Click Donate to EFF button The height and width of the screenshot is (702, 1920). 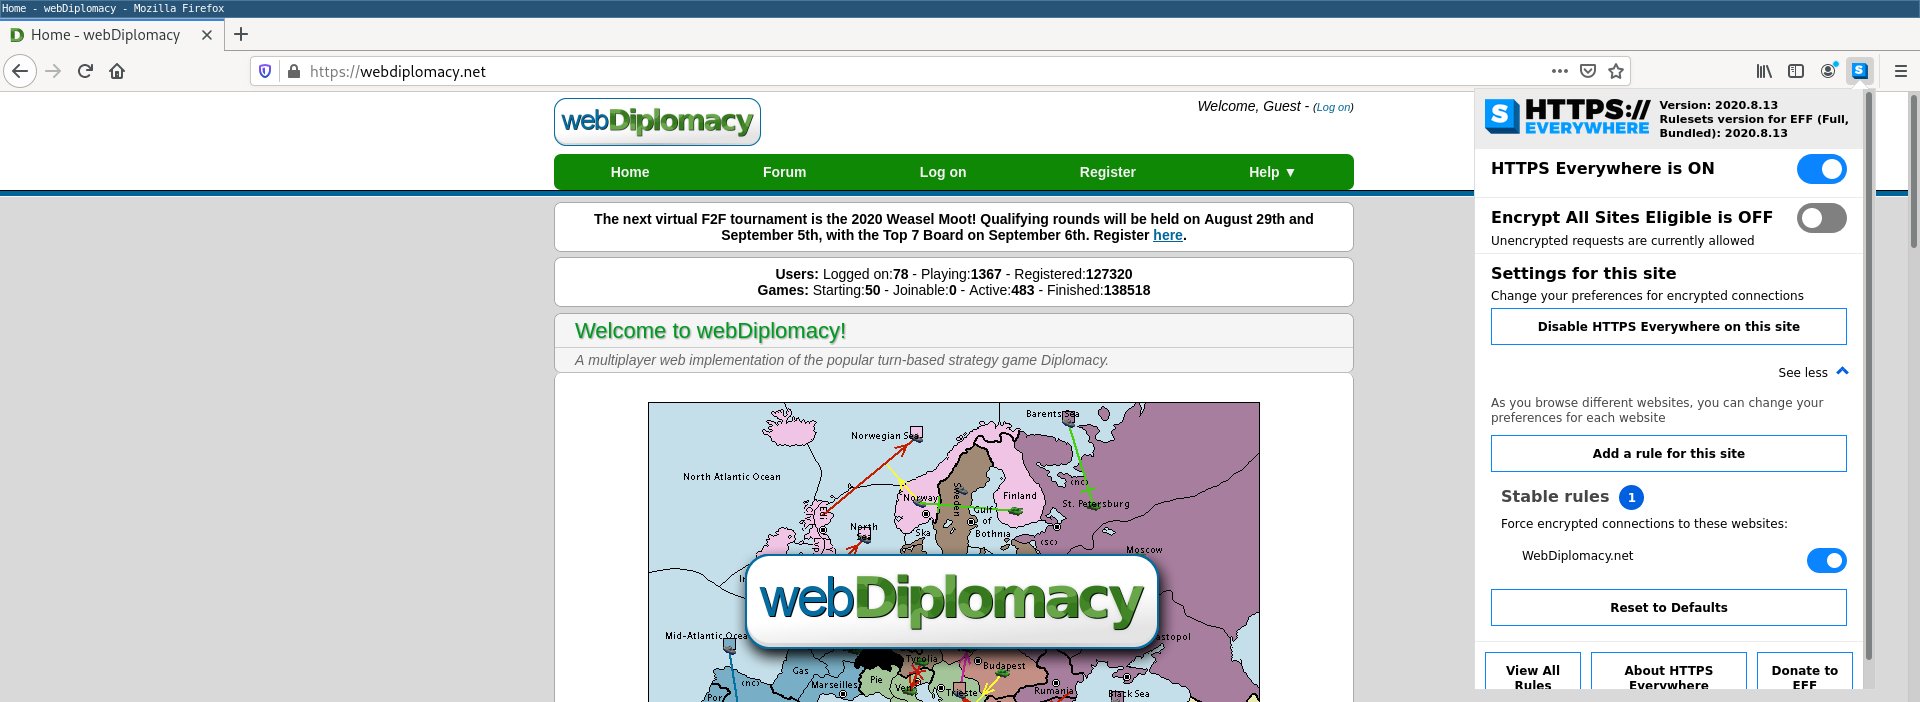click(x=1804, y=672)
